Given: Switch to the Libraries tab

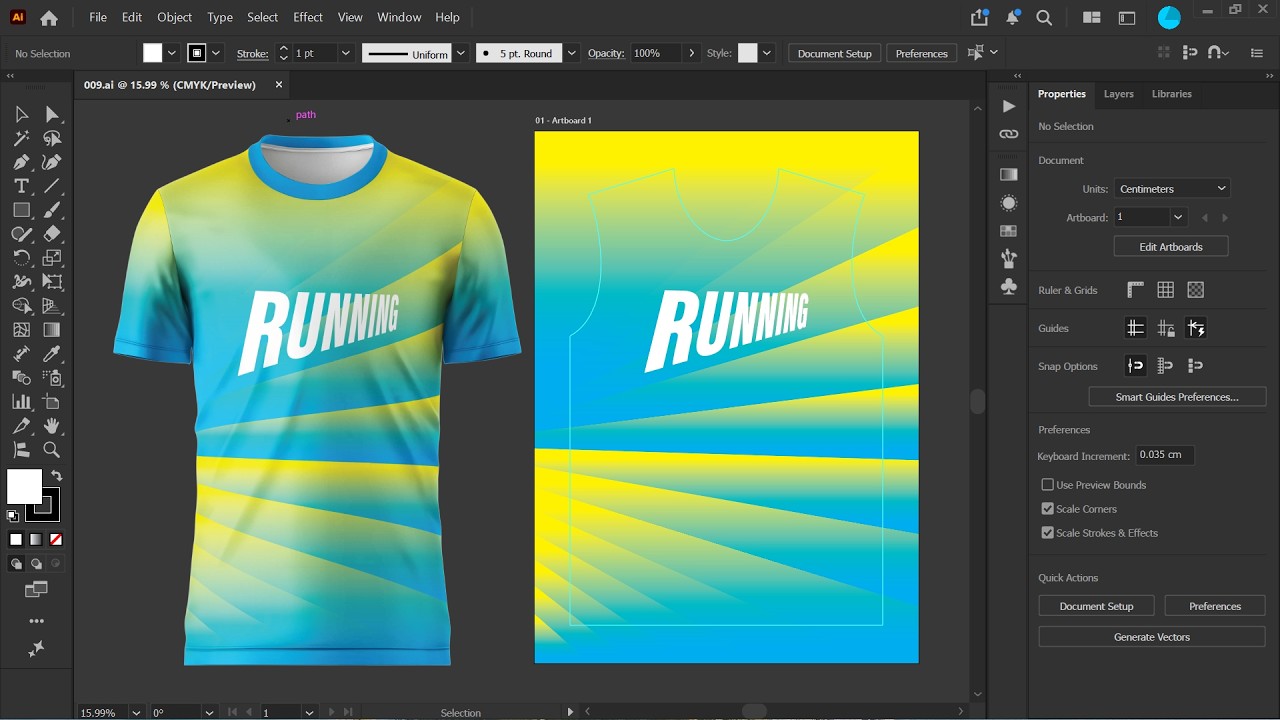Looking at the screenshot, I should click(x=1172, y=94).
